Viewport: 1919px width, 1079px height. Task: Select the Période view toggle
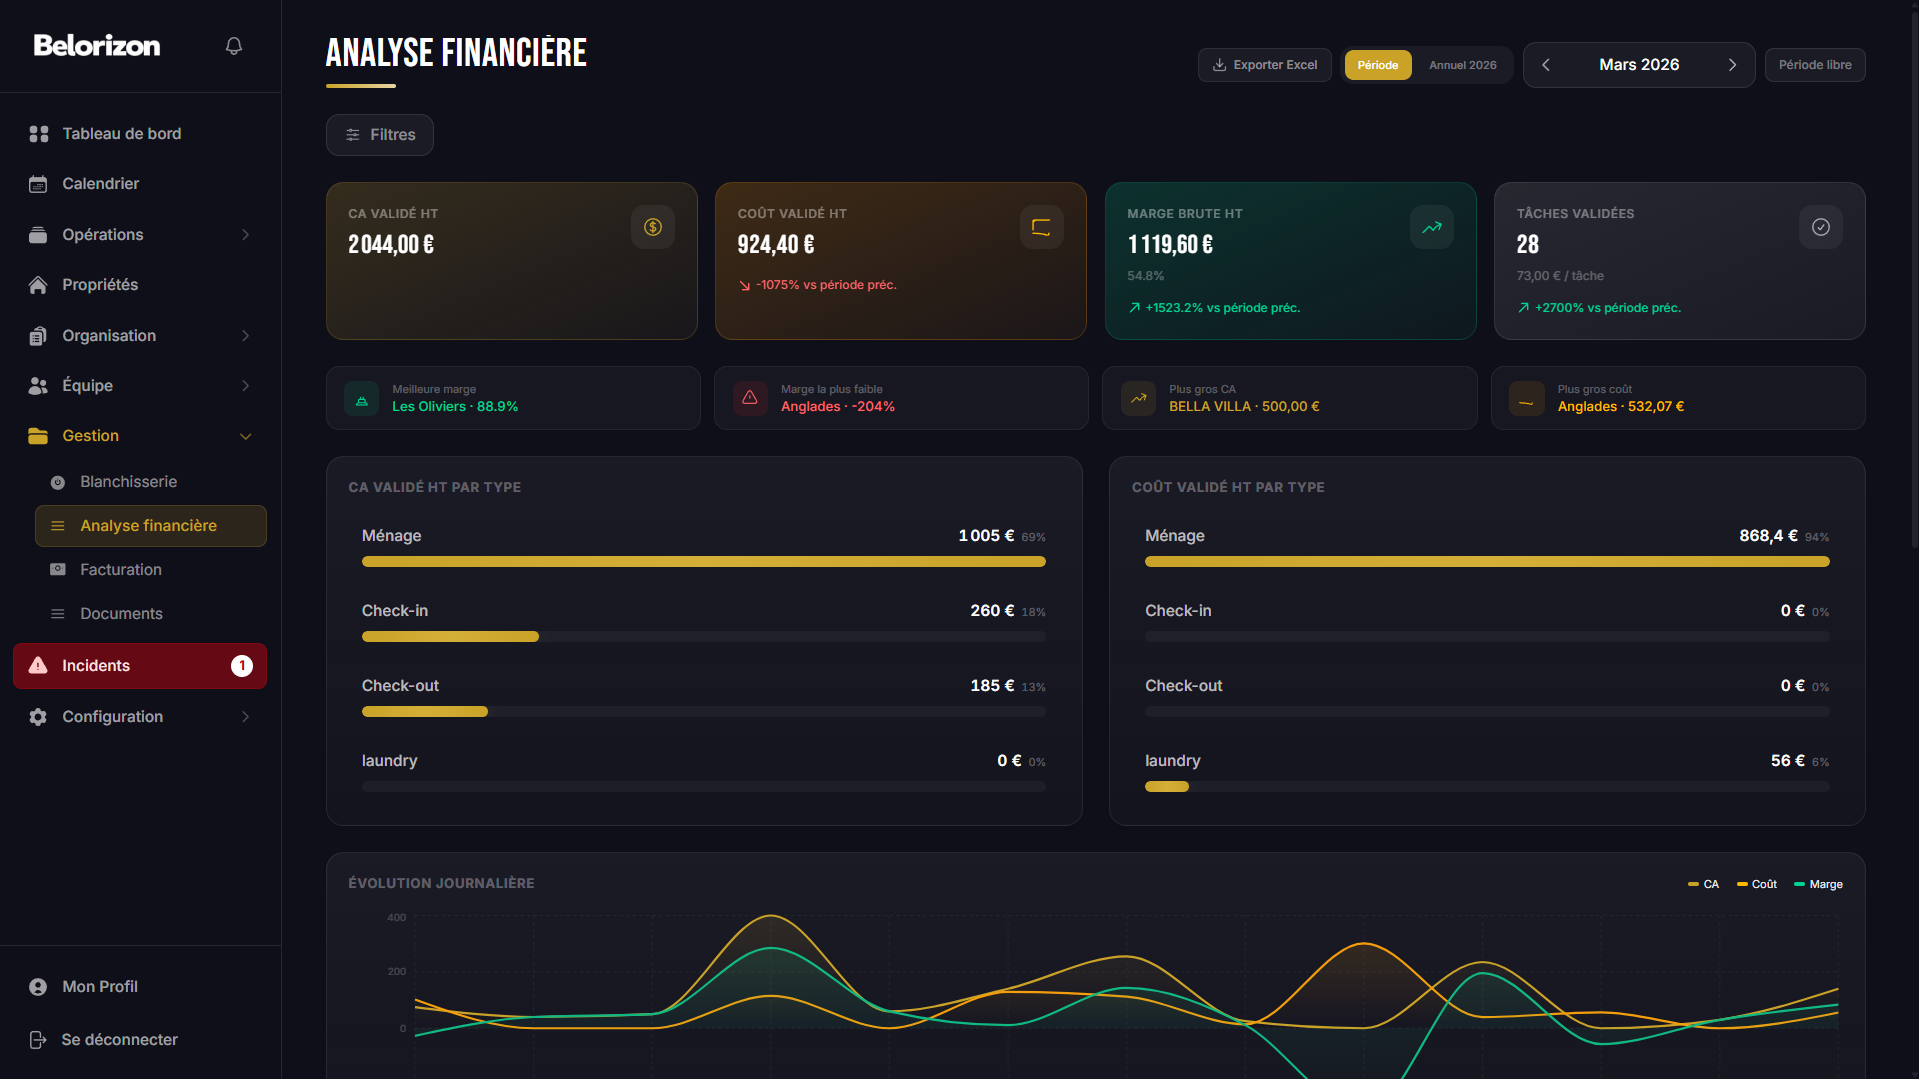tap(1377, 65)
